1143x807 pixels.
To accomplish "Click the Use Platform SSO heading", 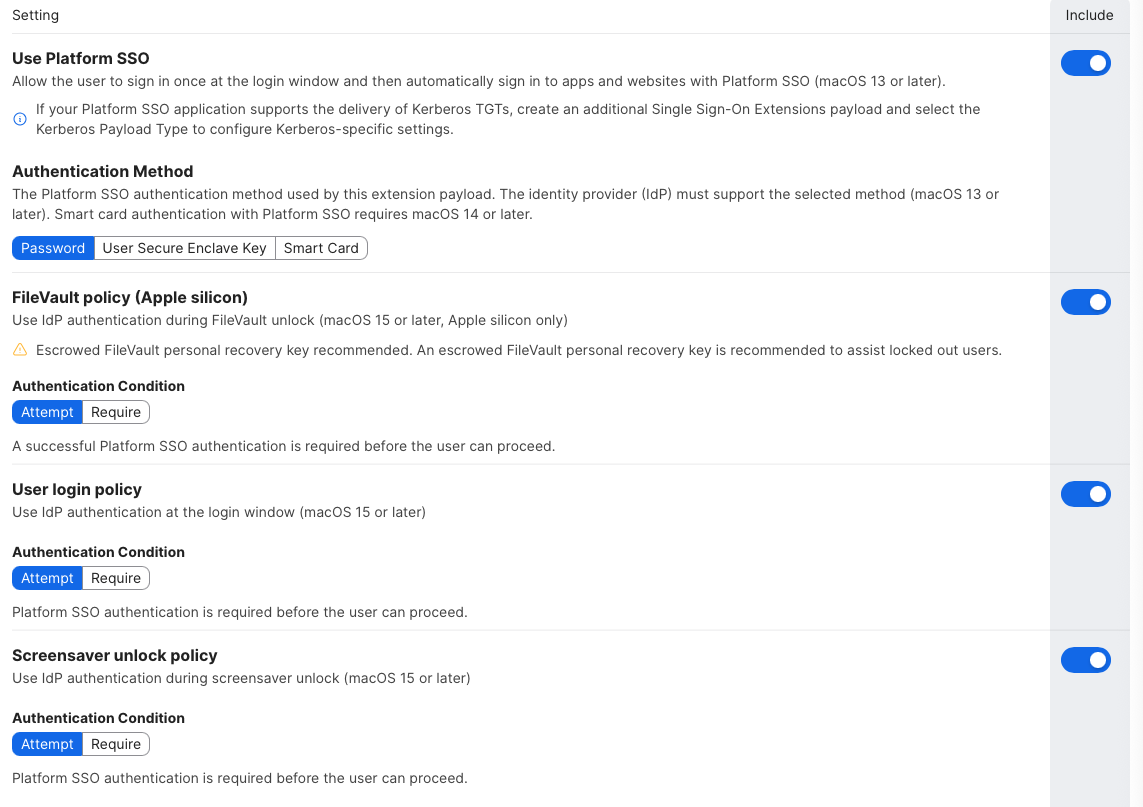I will click(x=81, y=59).
